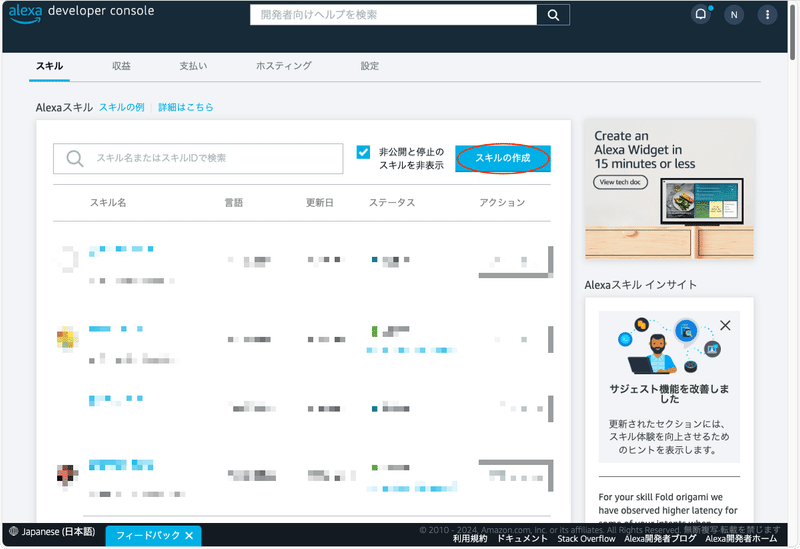Open the user profile N avatar
This screenshot has height=549, width=800.
[x=734, y=15]
